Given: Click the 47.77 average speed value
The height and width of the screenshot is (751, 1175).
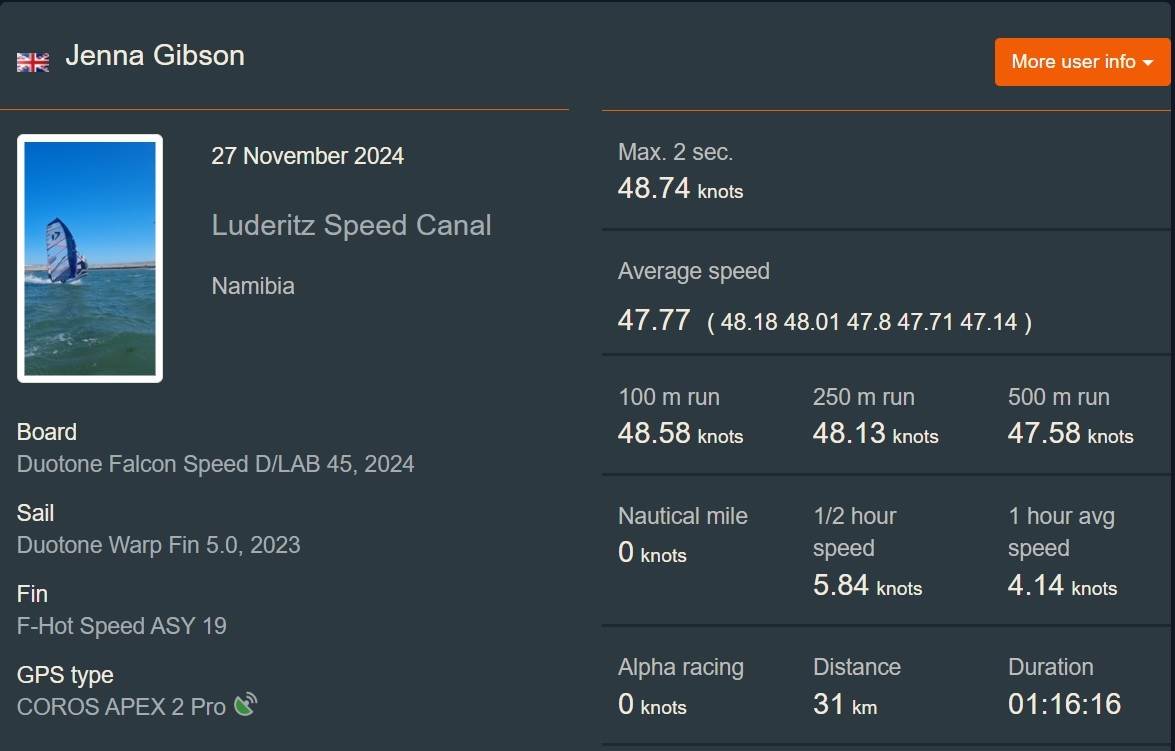Looking at the screenshot, I should [654, 320].
